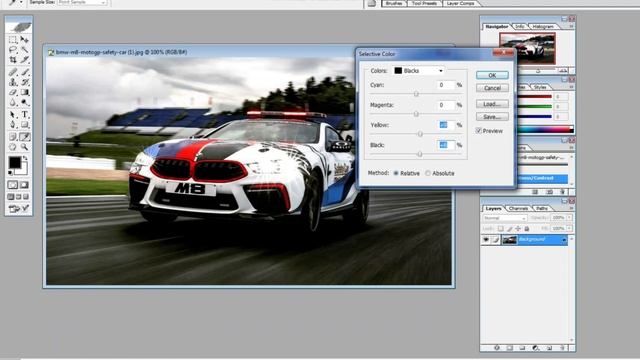Click the Magenta percentage field
This screenshot has width=640, height=360.
click(445, 105)
